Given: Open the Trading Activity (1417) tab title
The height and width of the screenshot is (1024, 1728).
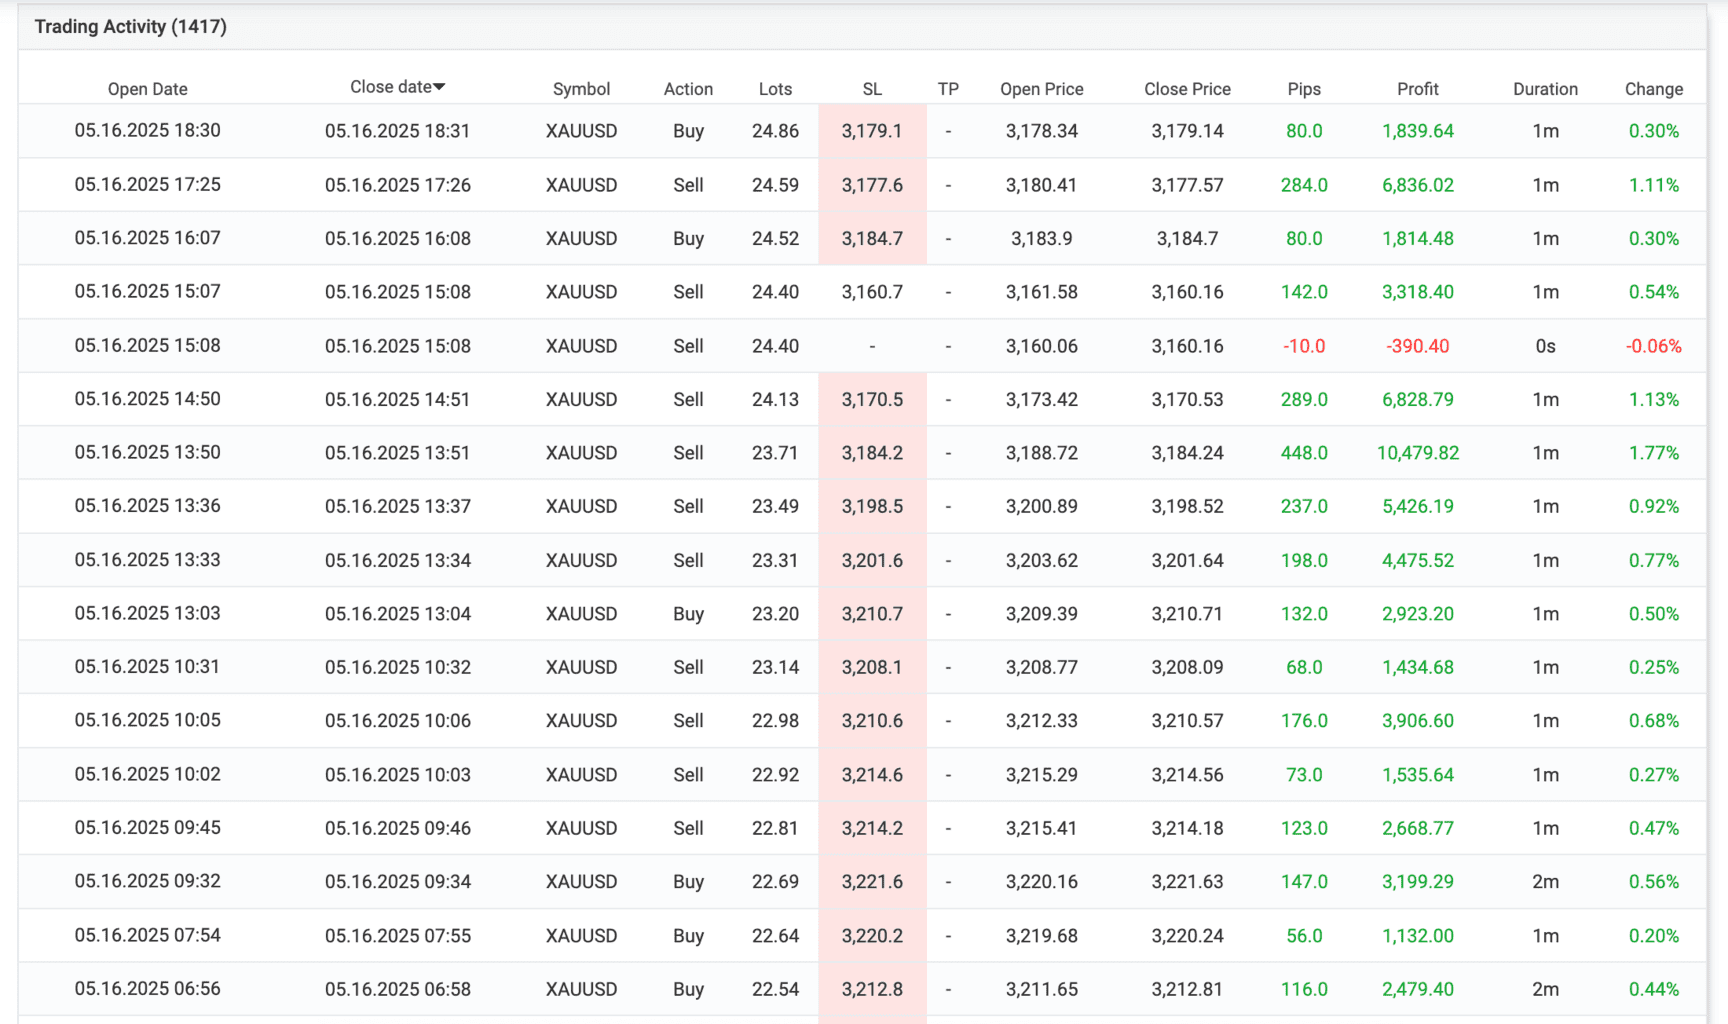Looking at the screenshot, I should click(131, 27).
